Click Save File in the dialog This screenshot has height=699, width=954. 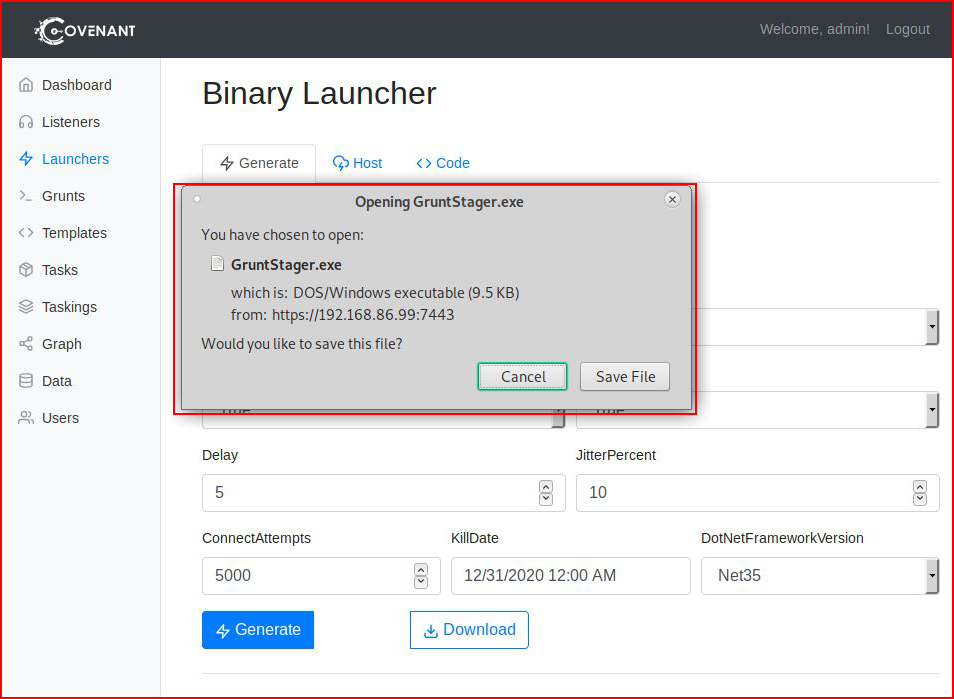625,377
